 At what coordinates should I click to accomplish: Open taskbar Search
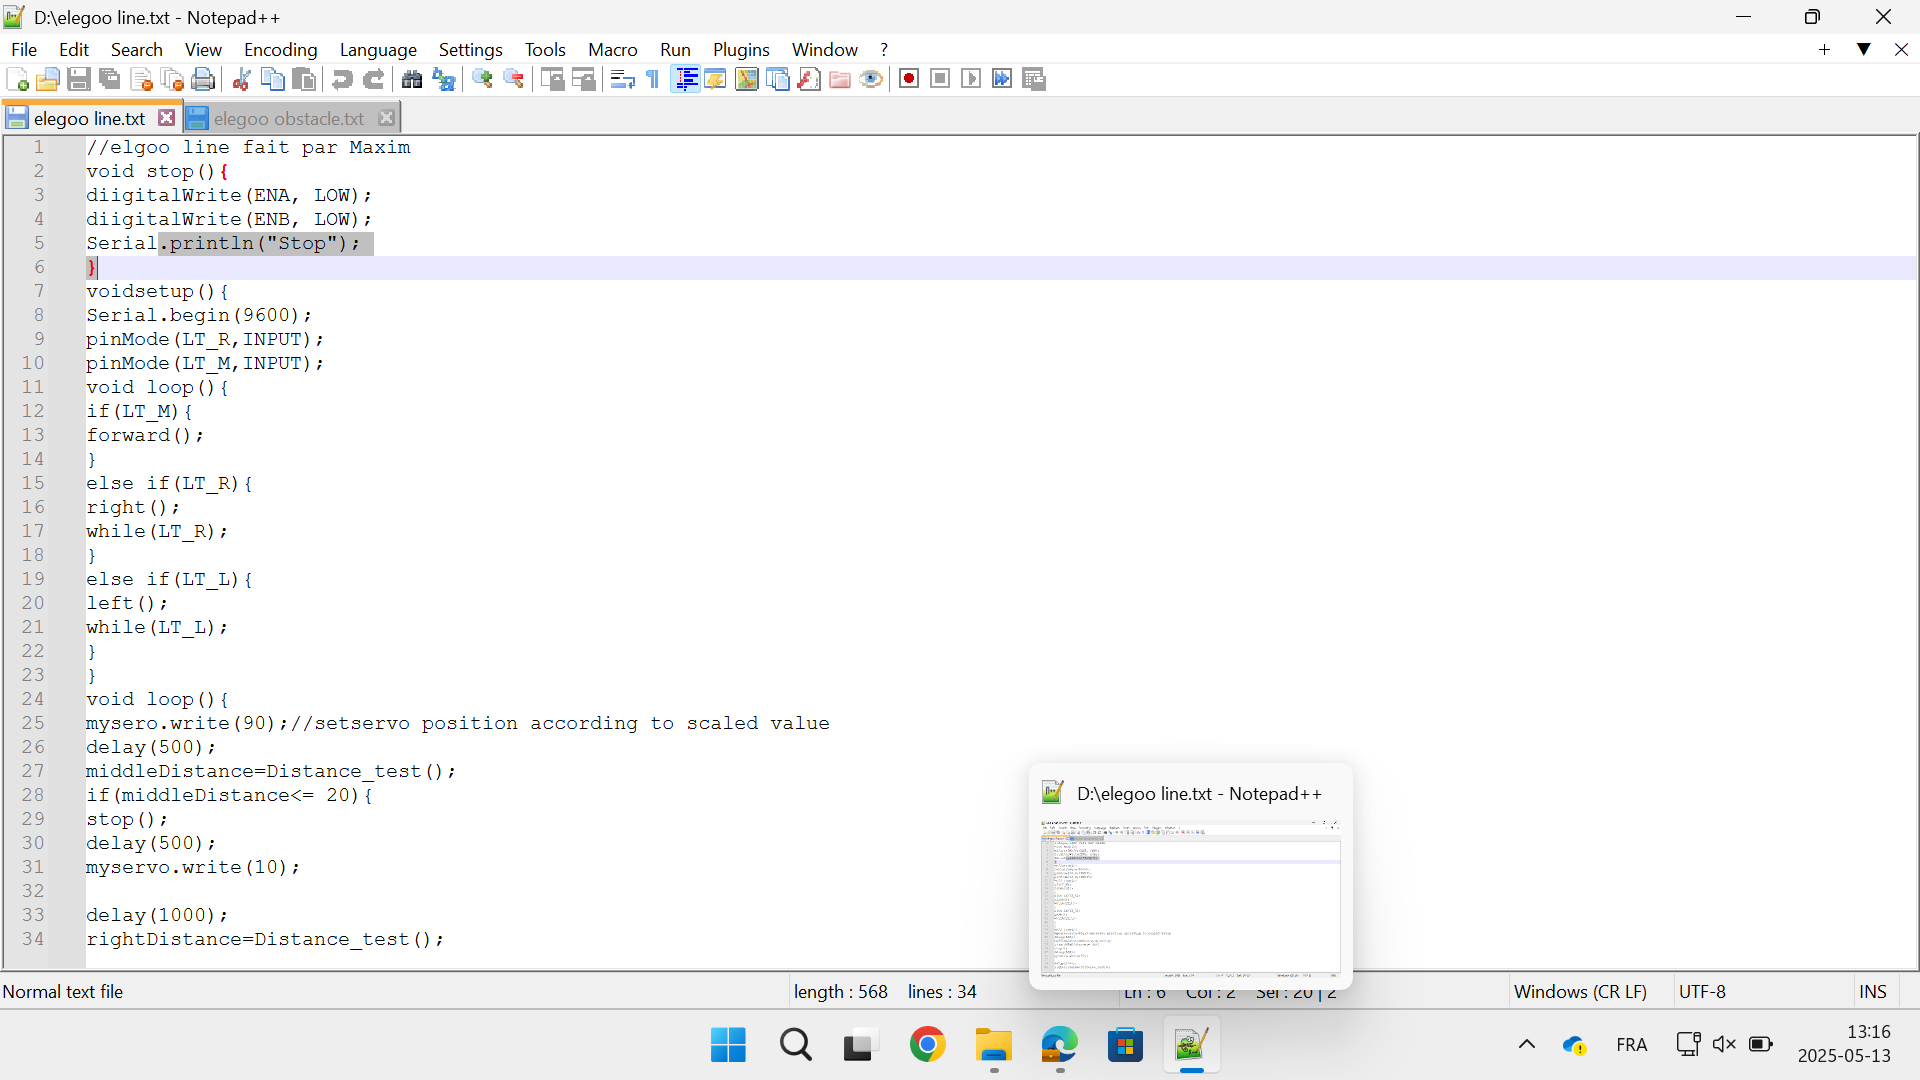pyautogui.click(x=796, y=1045)
